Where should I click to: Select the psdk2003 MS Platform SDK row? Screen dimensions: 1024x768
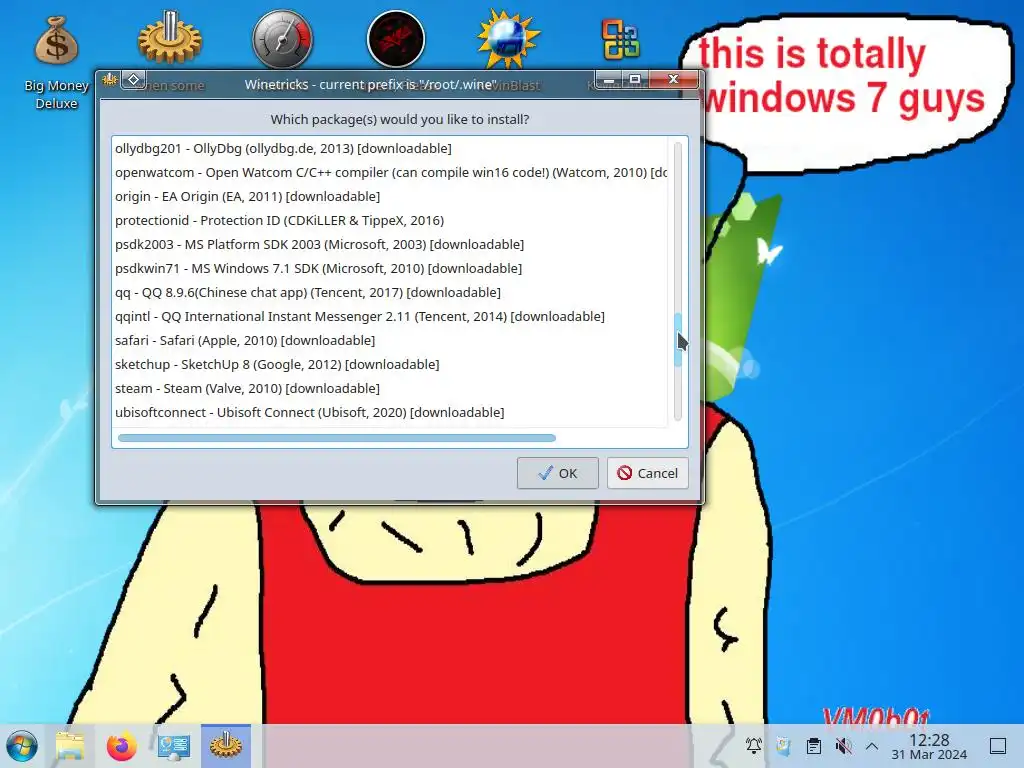pyautogui.click(x=391, y=244)
